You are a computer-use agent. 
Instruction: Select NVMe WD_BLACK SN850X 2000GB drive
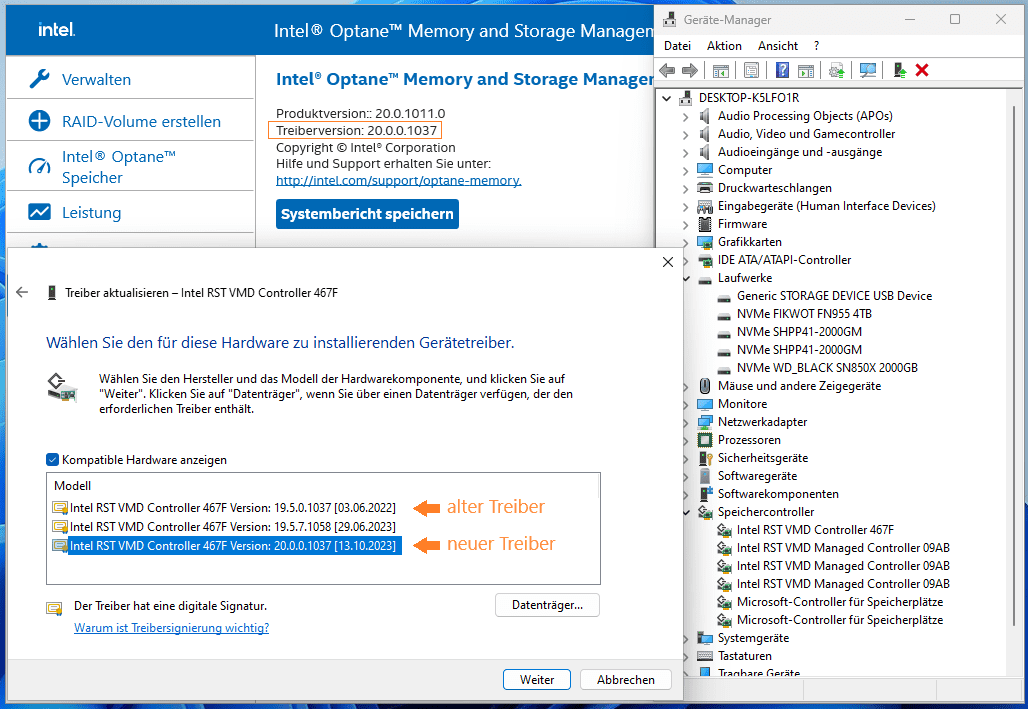[827, 368]
